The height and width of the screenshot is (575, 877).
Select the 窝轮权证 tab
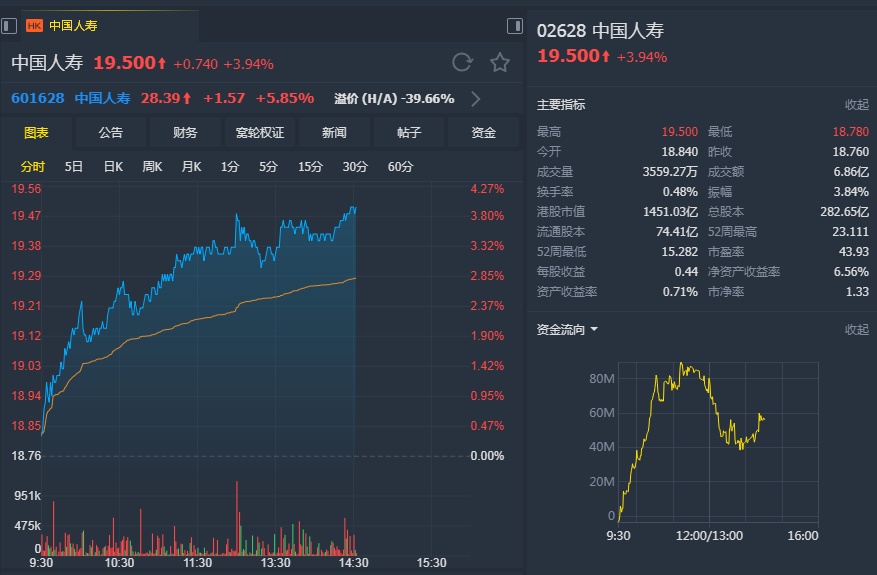pos(260,132)
